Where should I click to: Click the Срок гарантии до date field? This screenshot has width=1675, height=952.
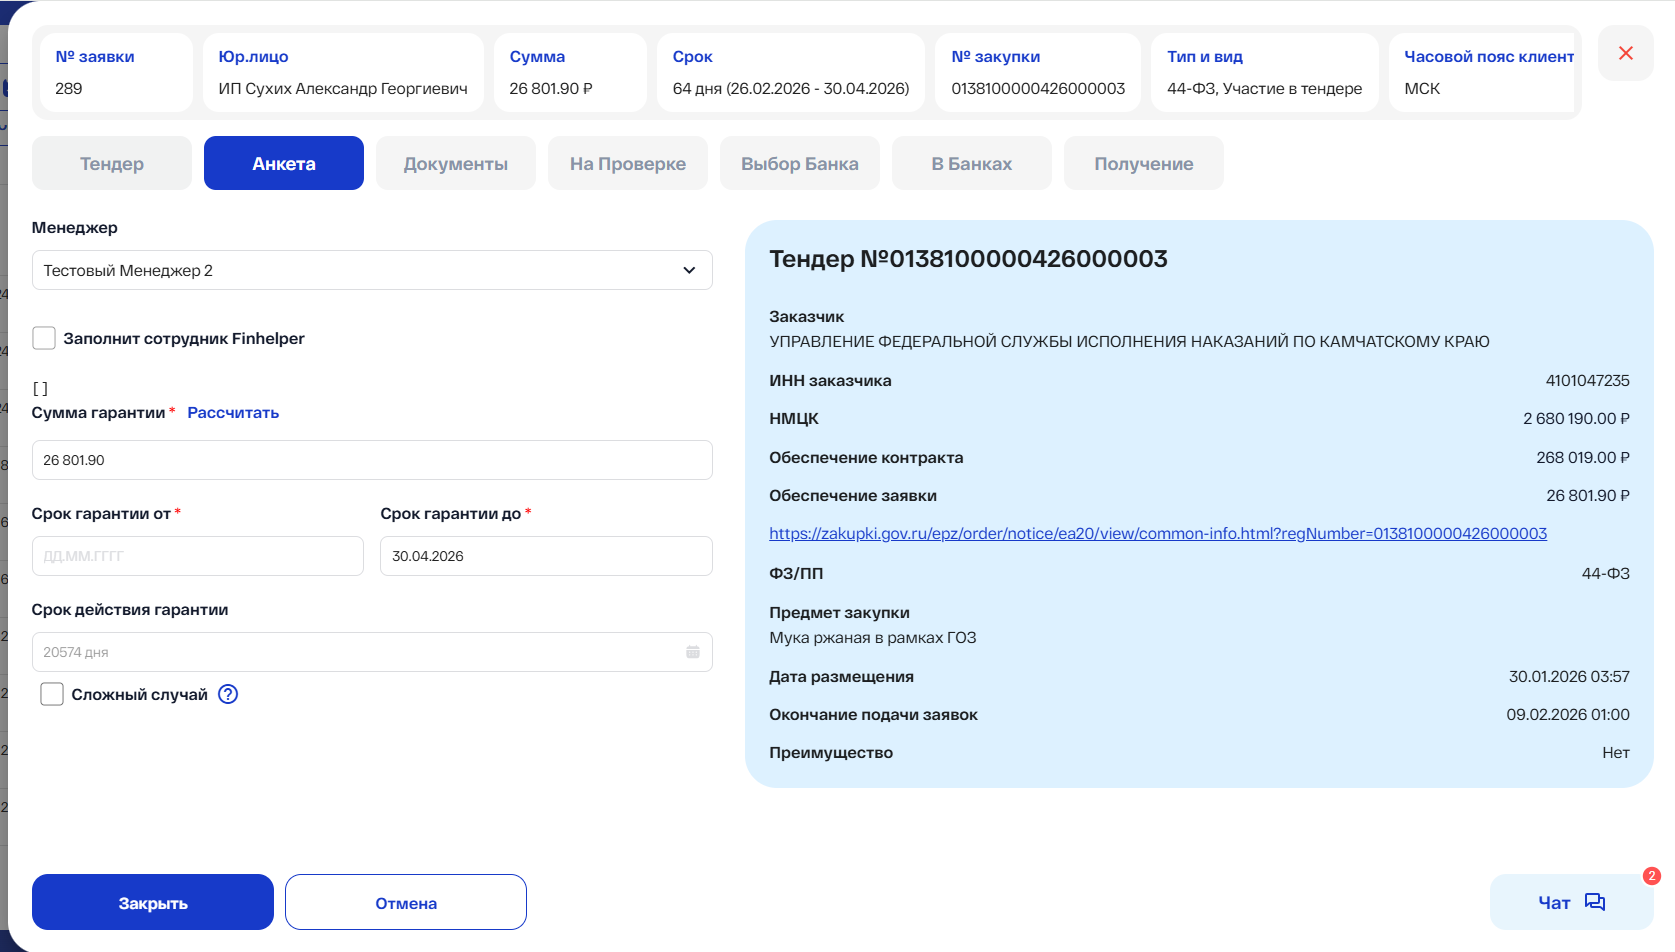(546, 556)
